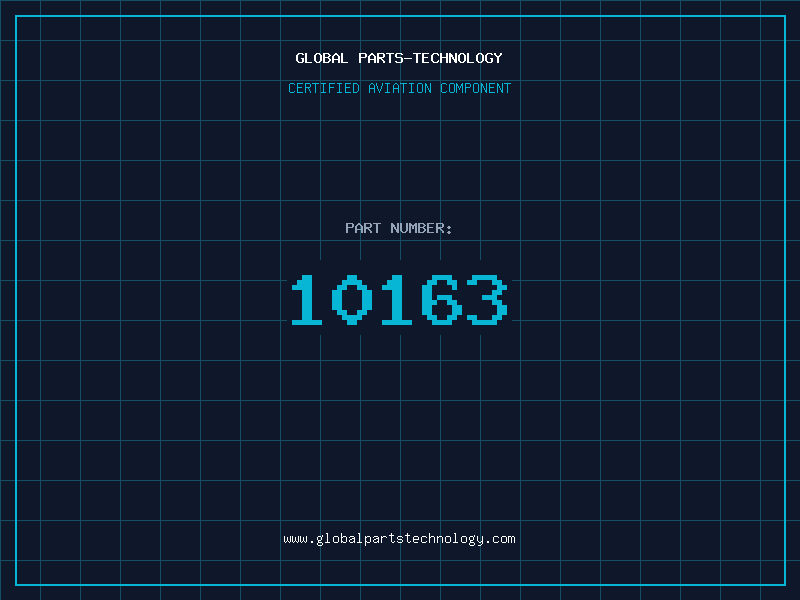Click the PART NUMBER: label
This screenshot has height=600, width=800.
[399, 228]
